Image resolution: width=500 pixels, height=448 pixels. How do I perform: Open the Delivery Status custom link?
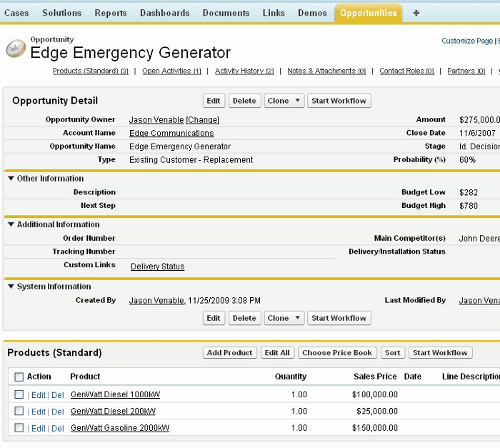(157, 266)
